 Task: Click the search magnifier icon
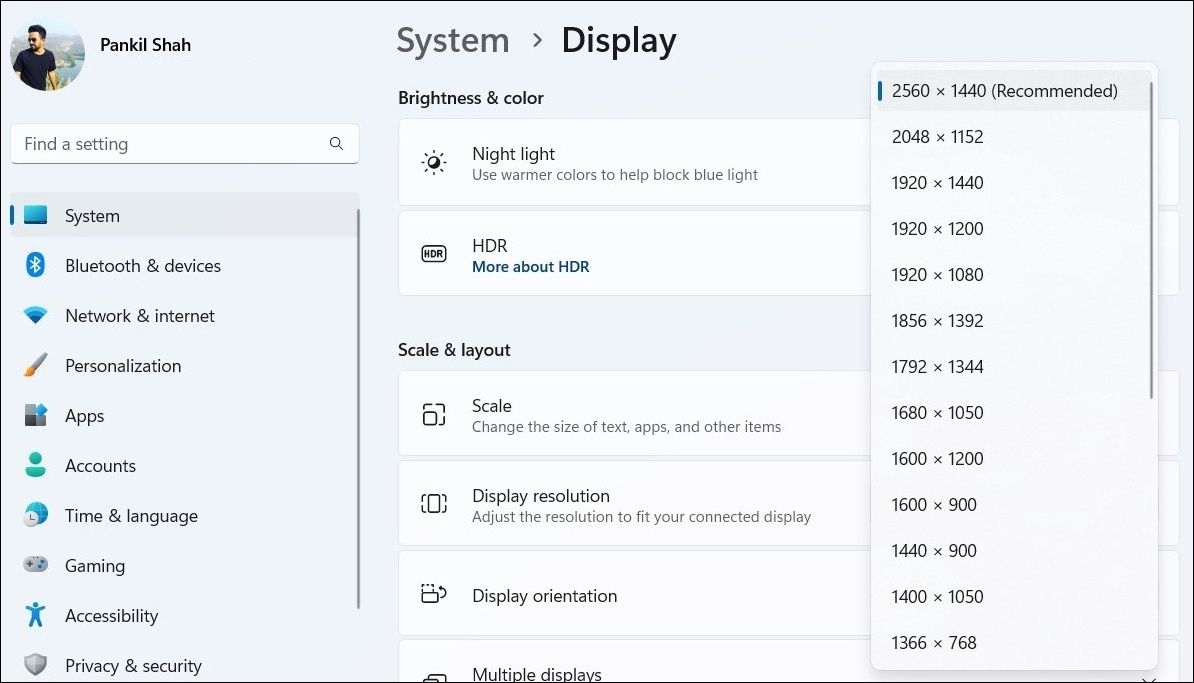(336, 144)
